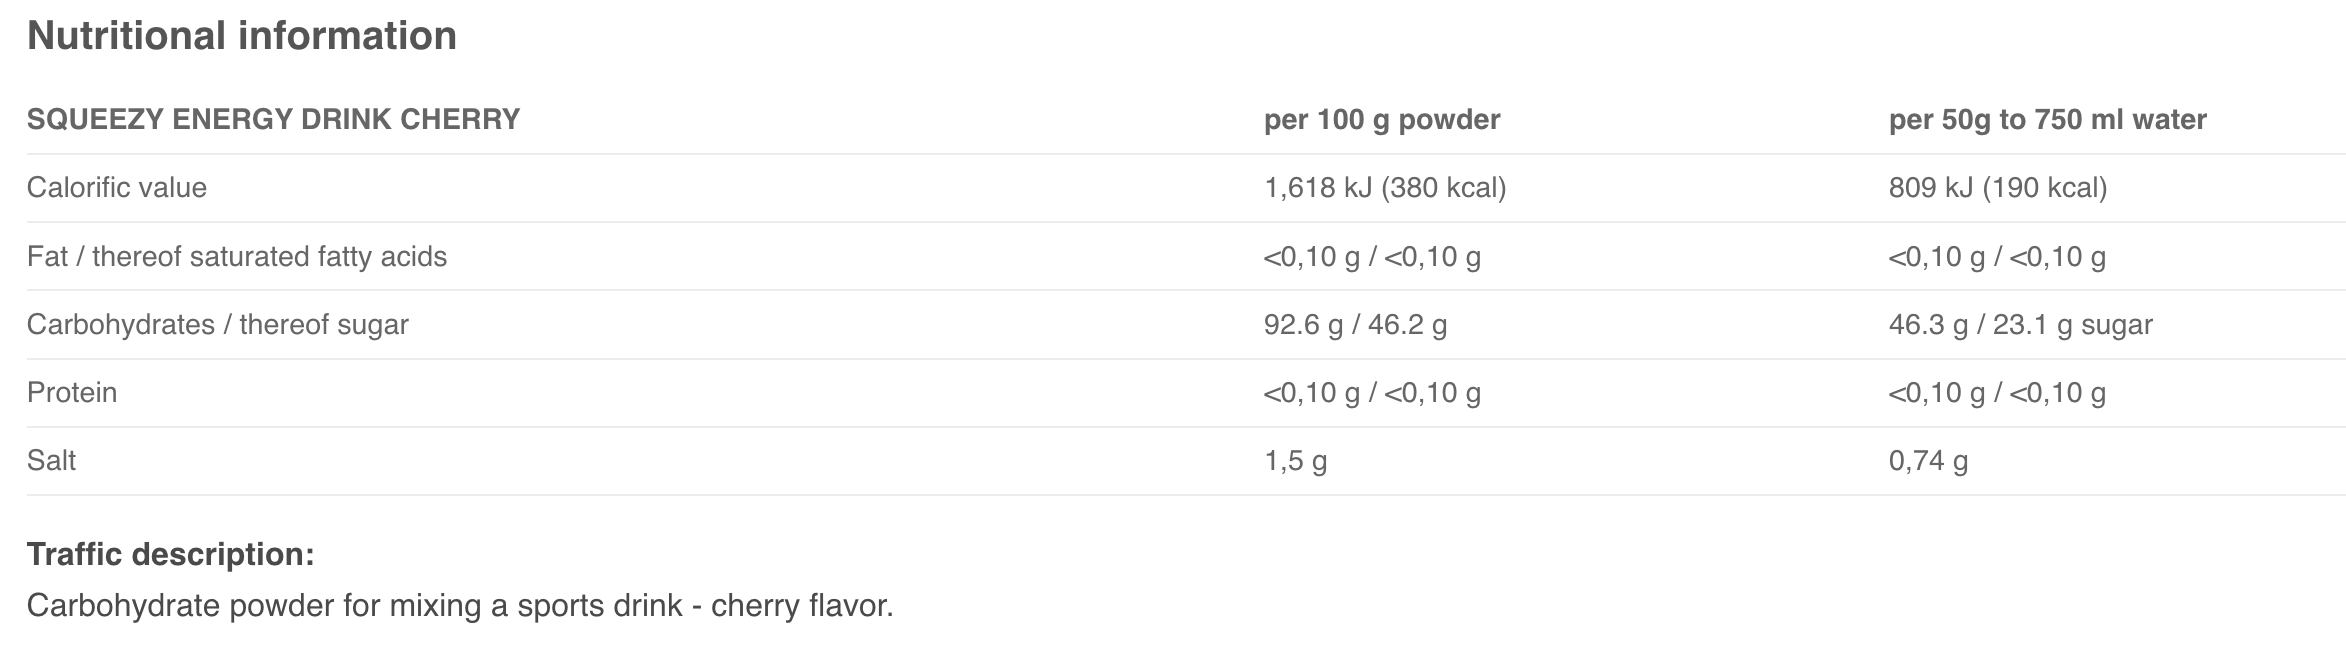The width and height of the screenshot is (2346, 666).
Task: Select the SQUEEZY ENERGY DRINK CHERRY header
Action: [273, 120]
